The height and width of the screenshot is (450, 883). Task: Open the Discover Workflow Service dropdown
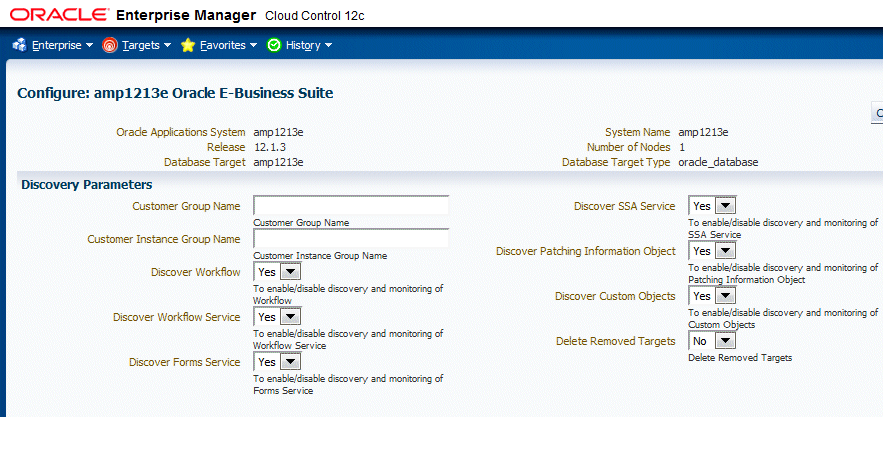[277, 317]
